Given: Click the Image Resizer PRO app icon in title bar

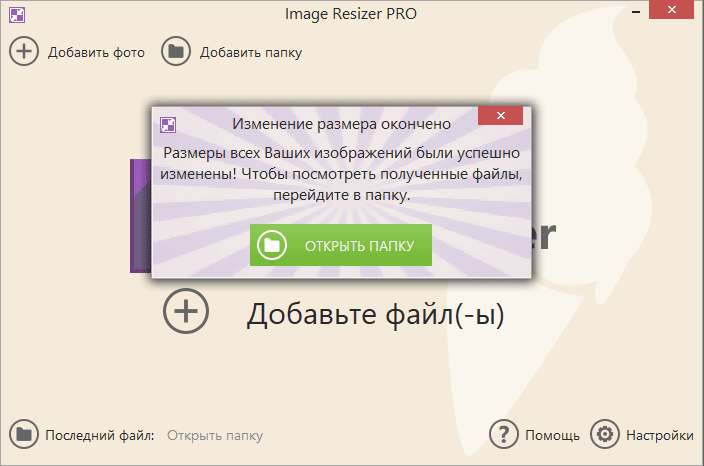Looking at the screenshot, I should pos(17,15).
